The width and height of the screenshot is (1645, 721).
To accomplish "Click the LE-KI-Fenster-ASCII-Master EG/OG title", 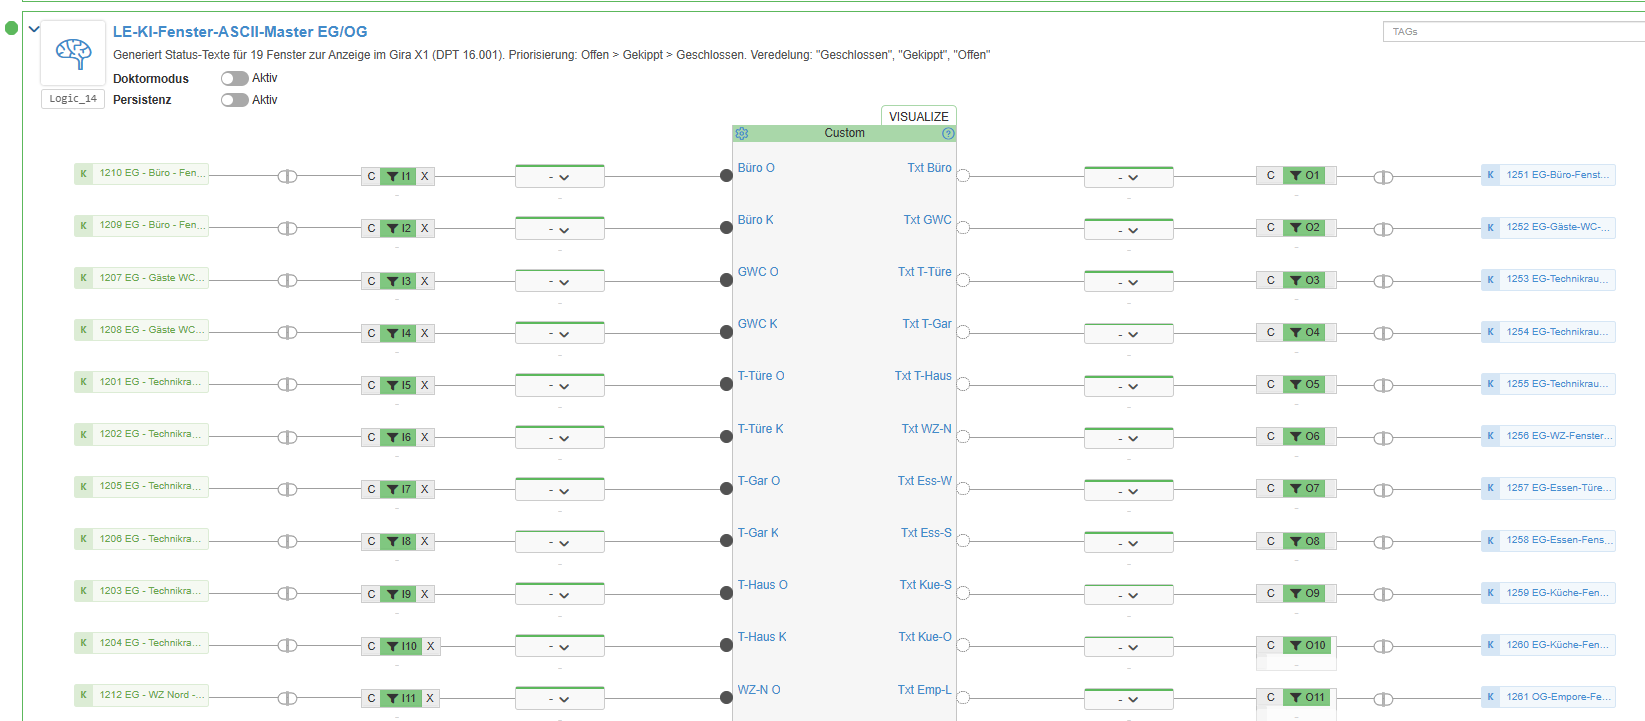I will (x=240, y=32).
